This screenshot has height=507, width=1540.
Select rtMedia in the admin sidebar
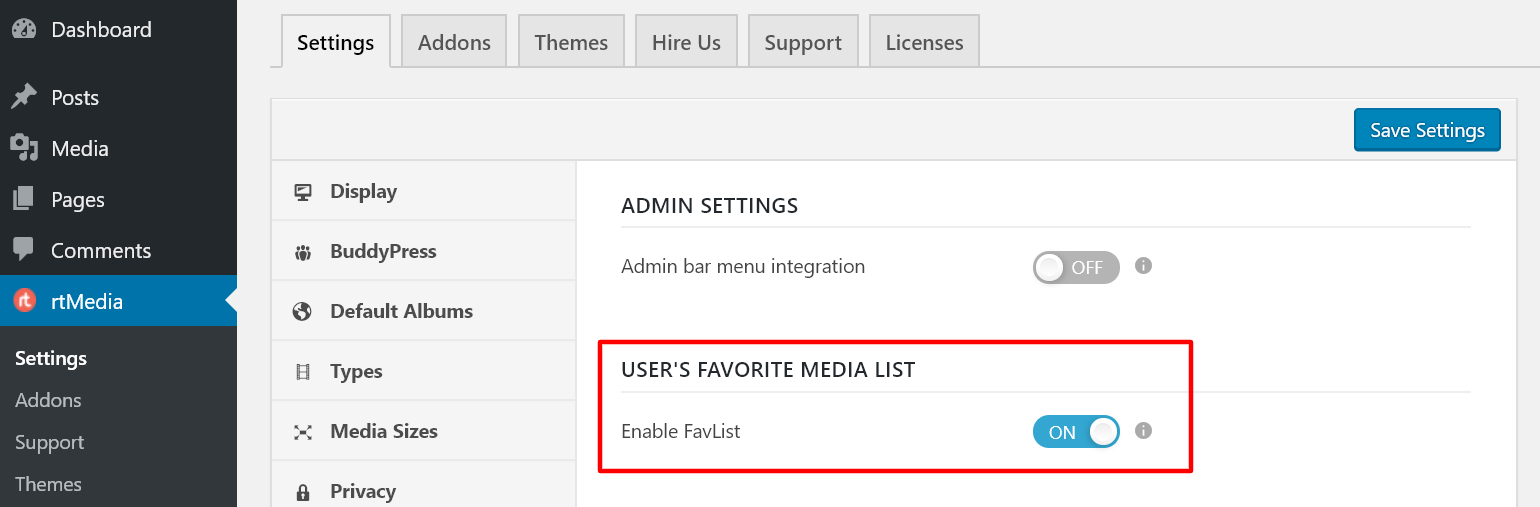118,301
